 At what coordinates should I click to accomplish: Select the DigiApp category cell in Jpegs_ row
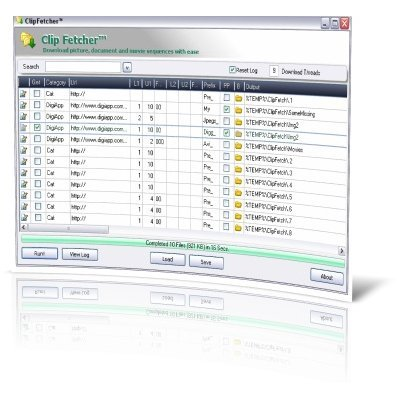coord(55,117)
